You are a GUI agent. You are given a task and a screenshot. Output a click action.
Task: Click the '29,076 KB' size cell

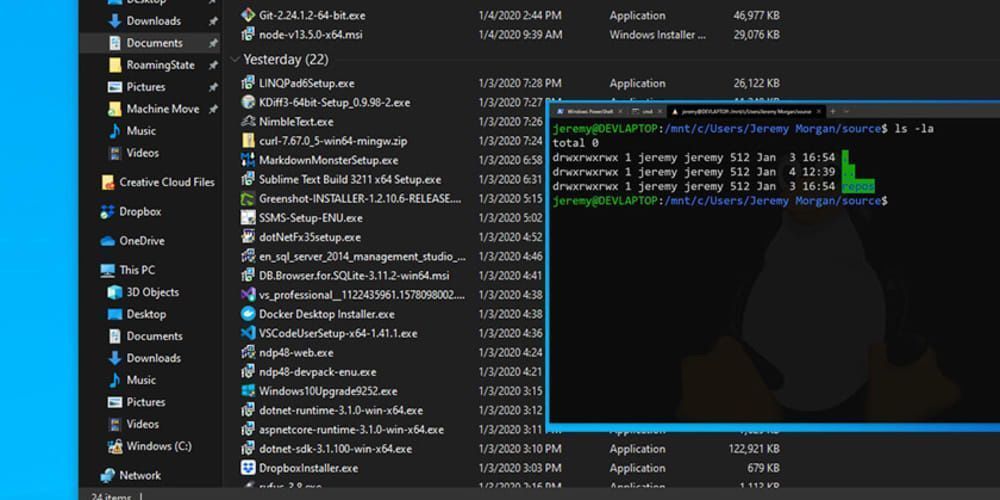click(x=756, y=34)
